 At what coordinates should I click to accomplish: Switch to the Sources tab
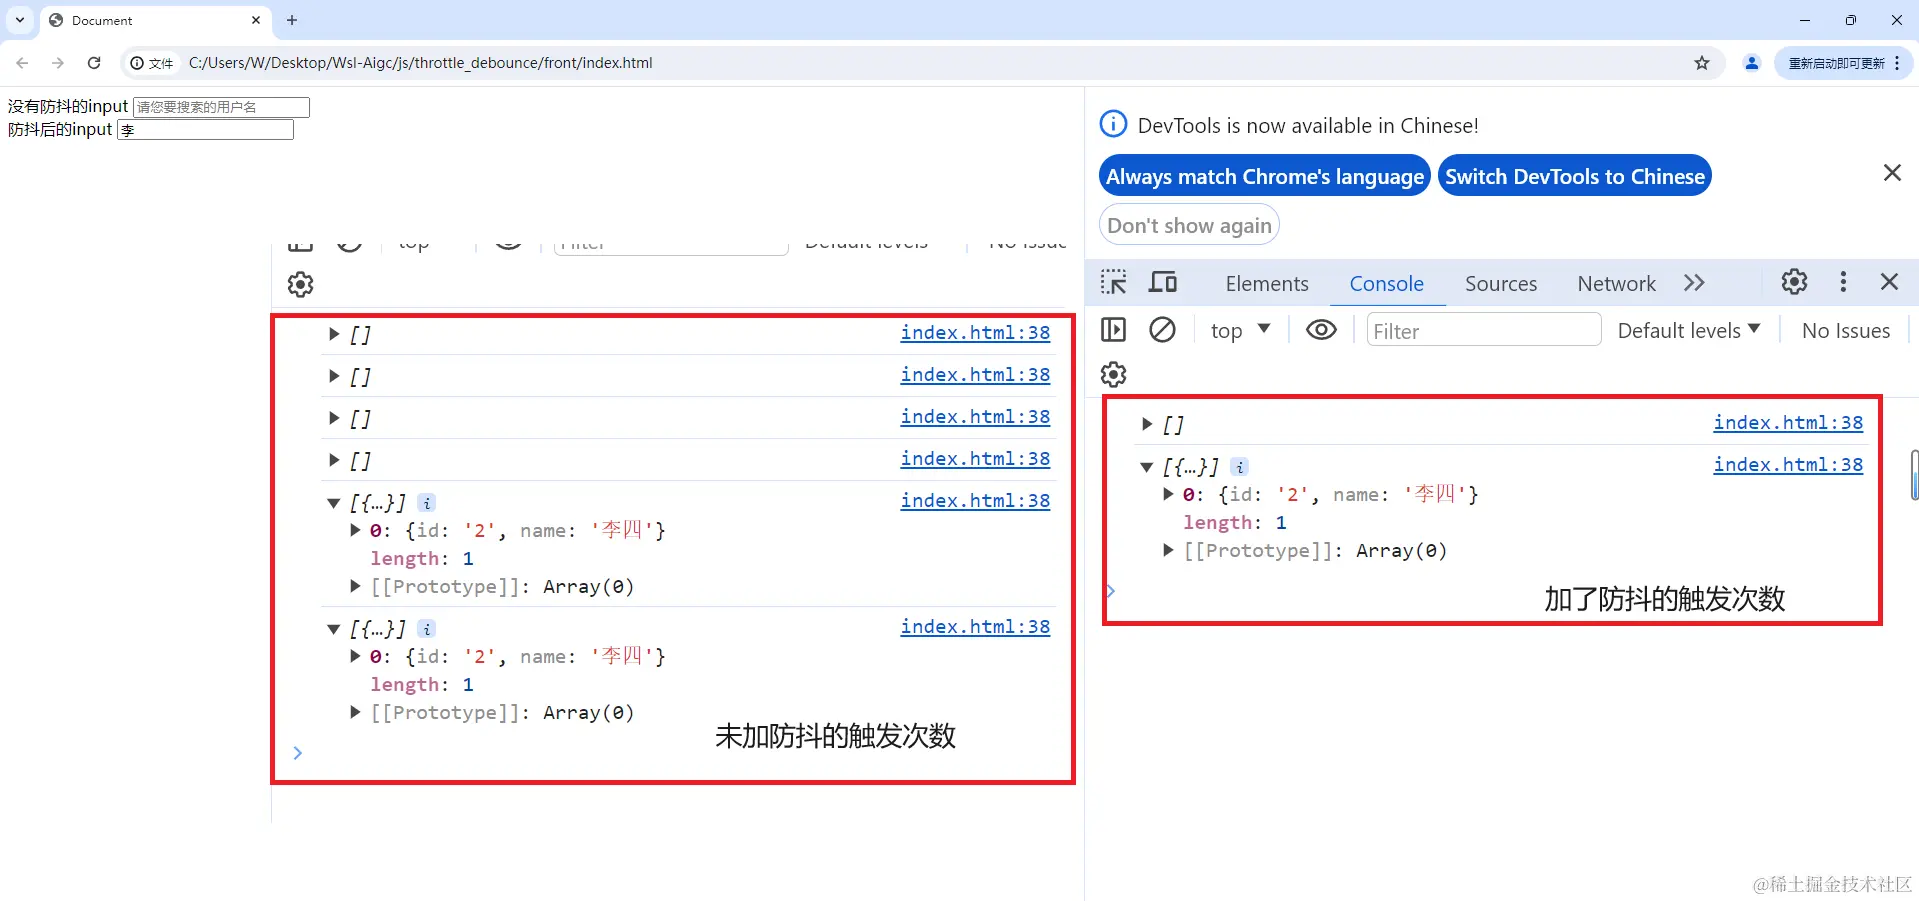click(1501, 284)
